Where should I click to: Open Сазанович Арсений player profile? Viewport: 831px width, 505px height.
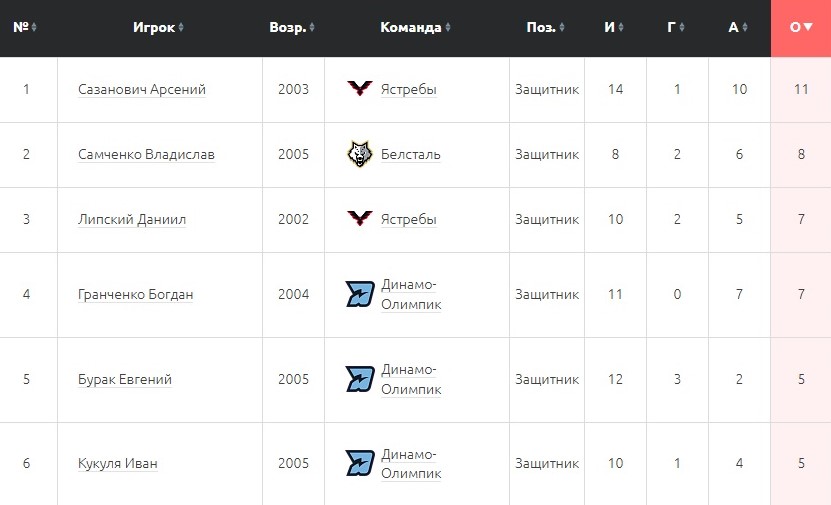click(142, 89)
